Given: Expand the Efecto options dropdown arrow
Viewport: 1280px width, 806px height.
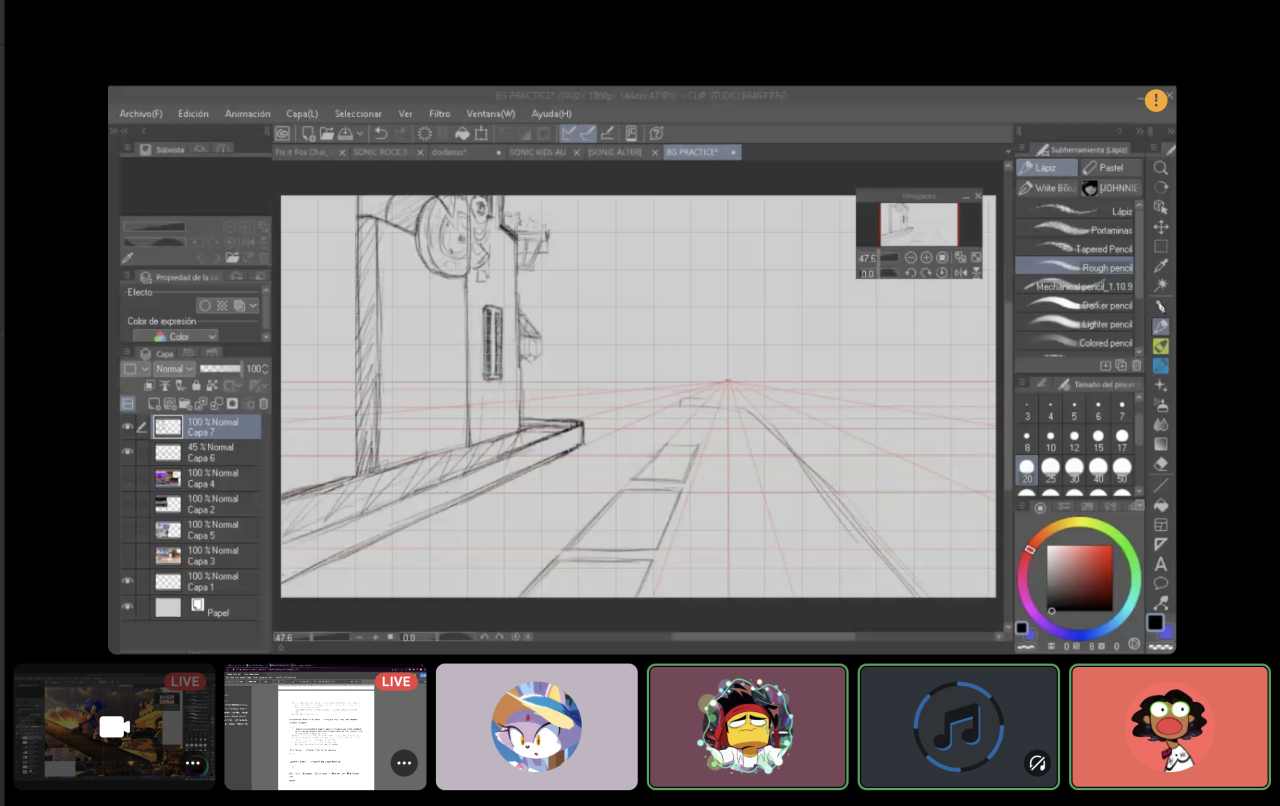Looking at the screenshot, I should pos(253,306).
